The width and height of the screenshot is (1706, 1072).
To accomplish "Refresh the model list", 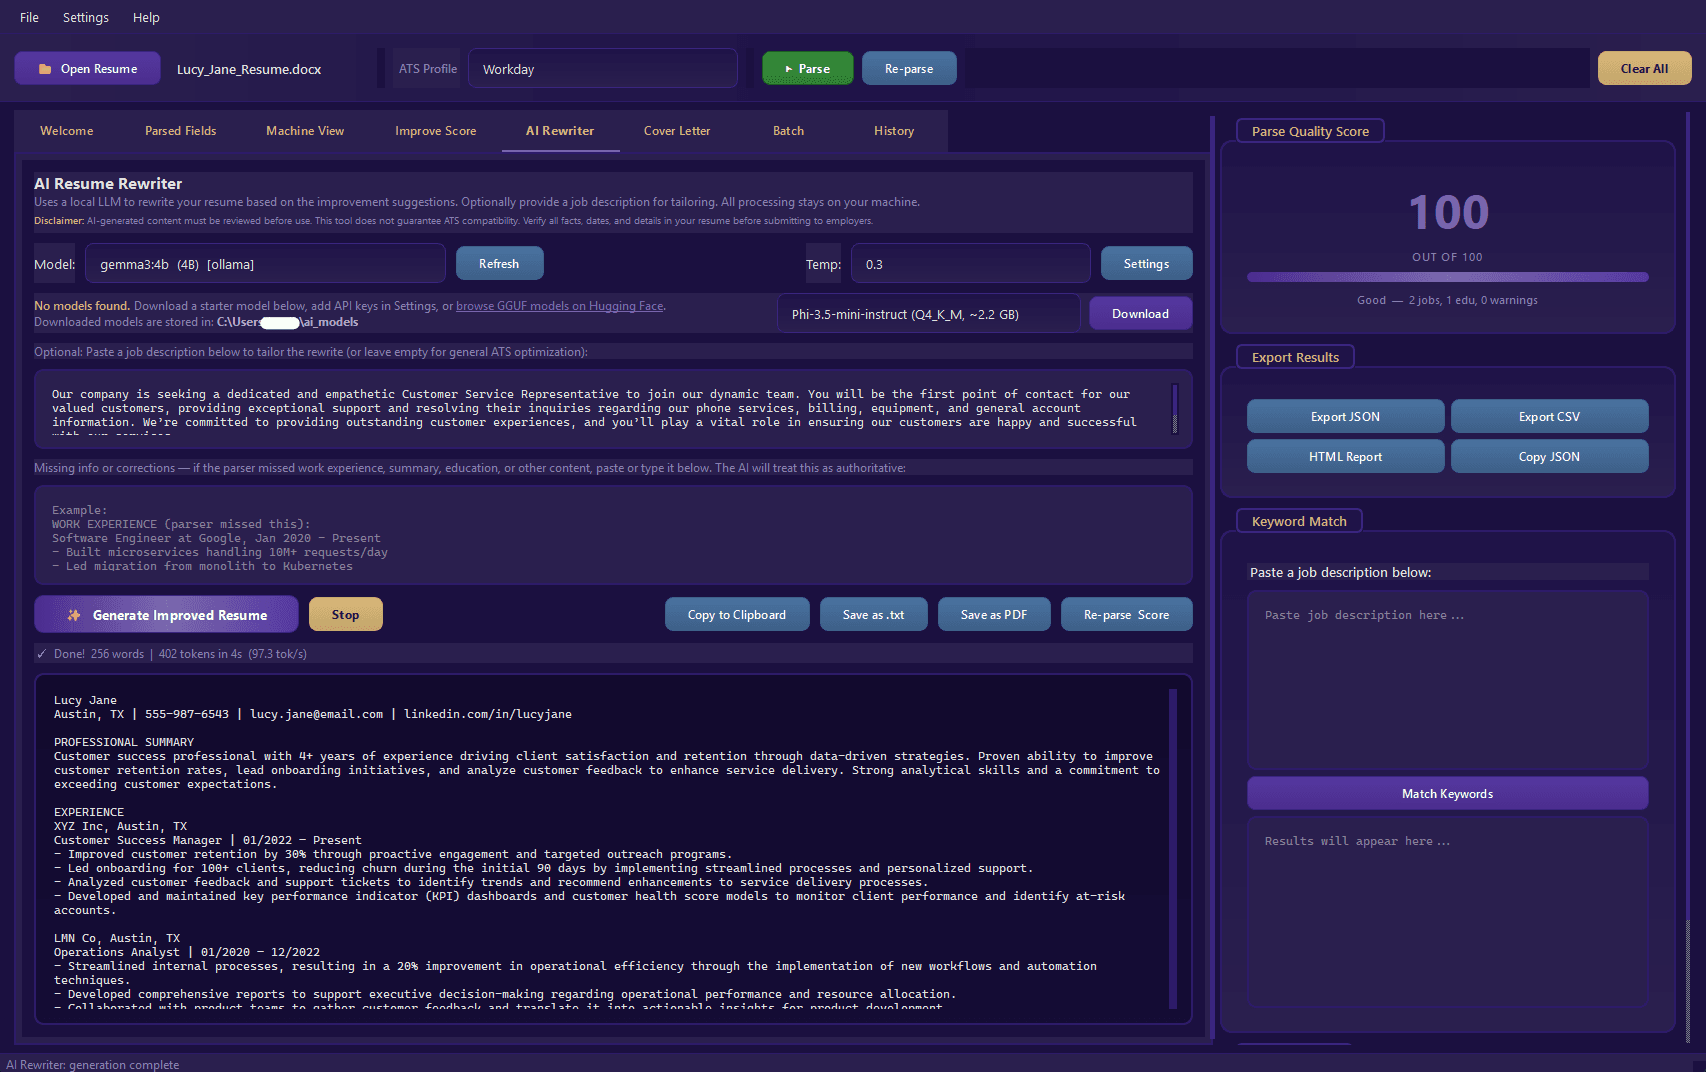I will pos(499,264).
